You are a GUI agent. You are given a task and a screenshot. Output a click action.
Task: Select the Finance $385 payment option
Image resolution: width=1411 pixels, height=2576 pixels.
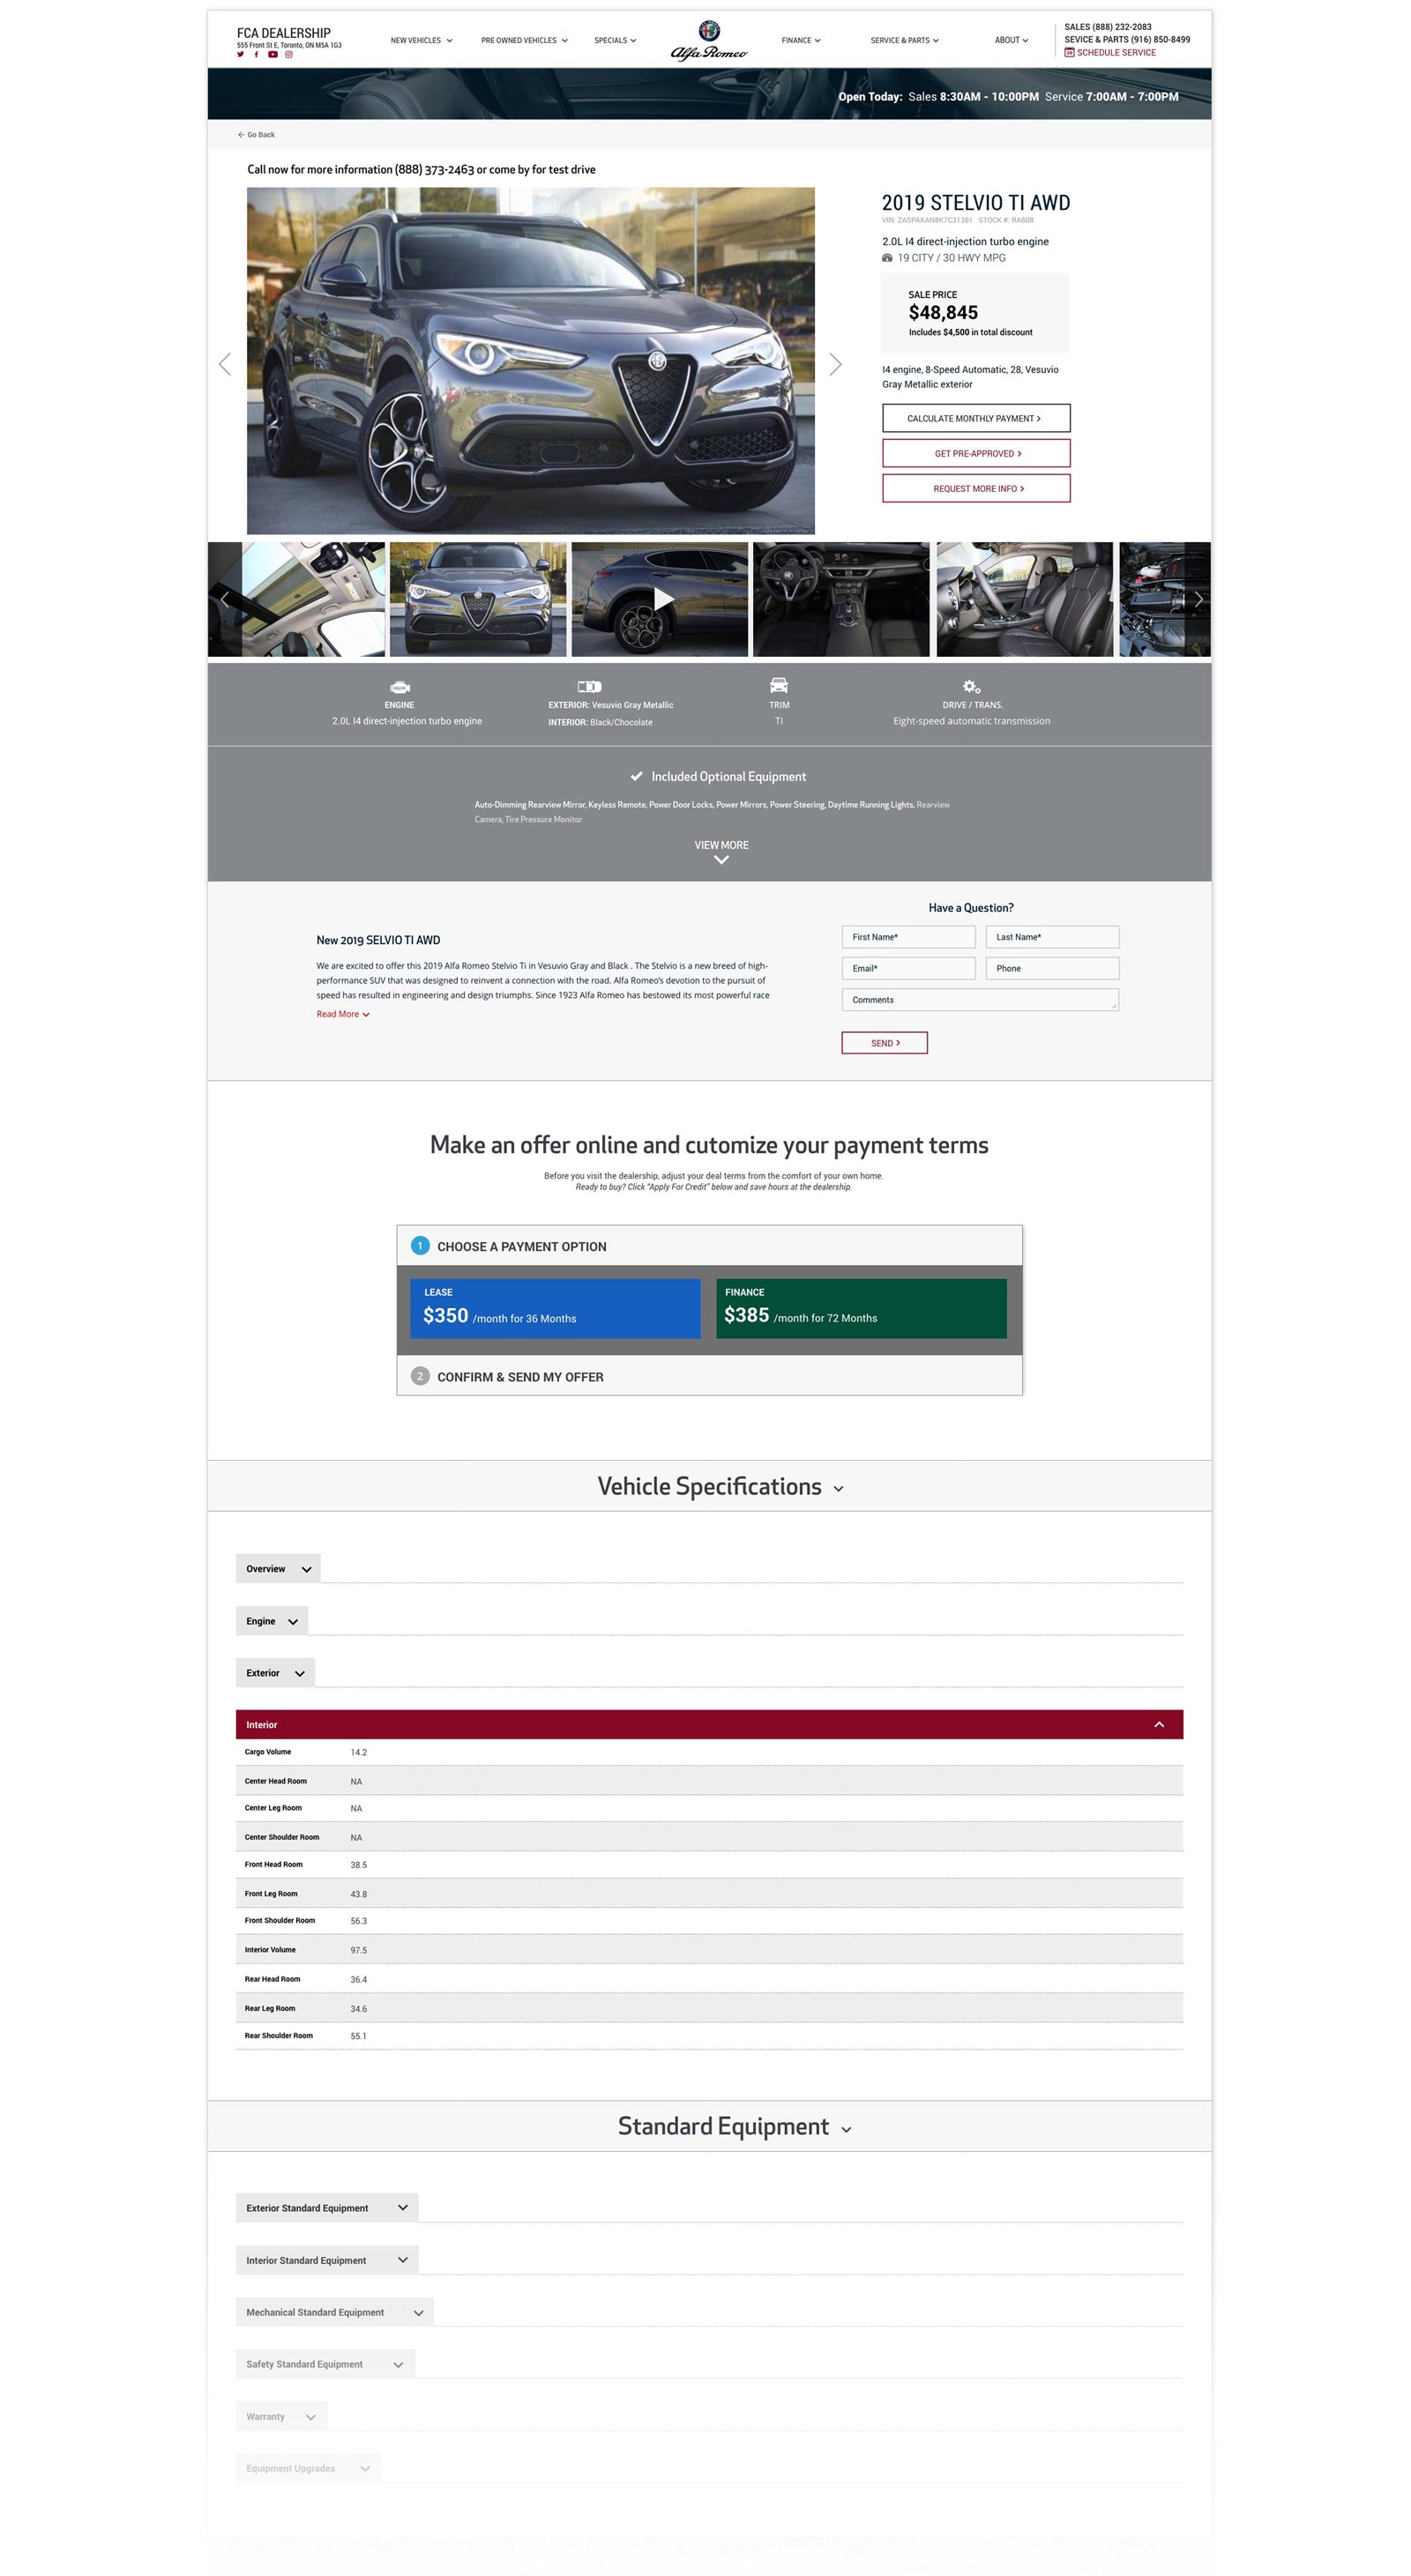click(861, 1308)
